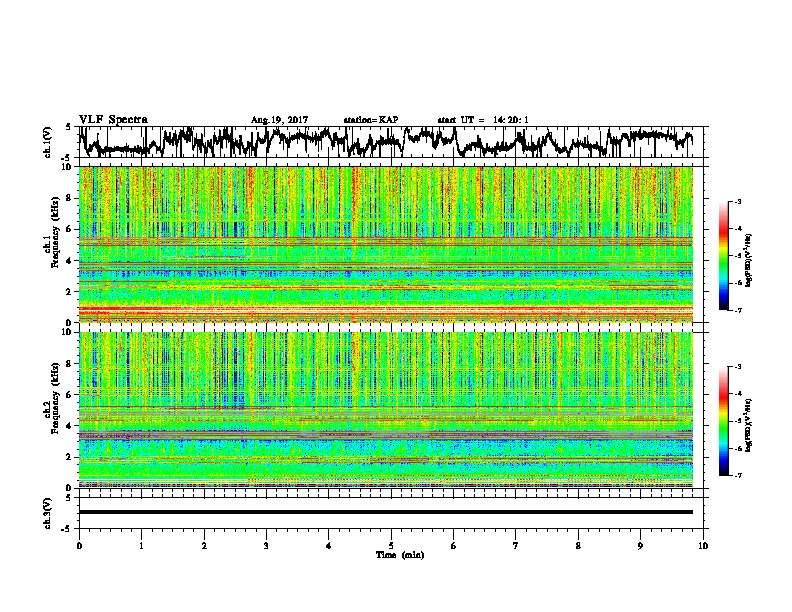Click the "station=KAP" header label
The width and height of the screenshot is (792, 612).
[371, 120]
